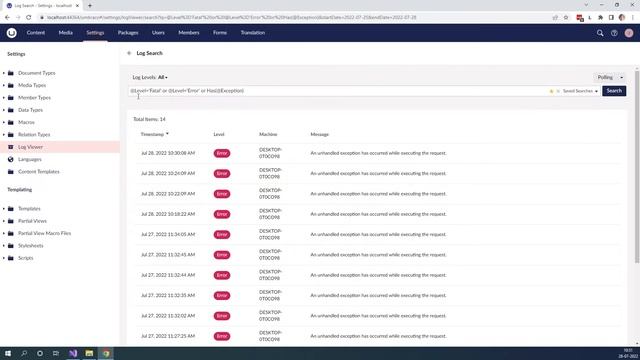
Task: Open Task View on the taskbar
Action: [56, 353]
